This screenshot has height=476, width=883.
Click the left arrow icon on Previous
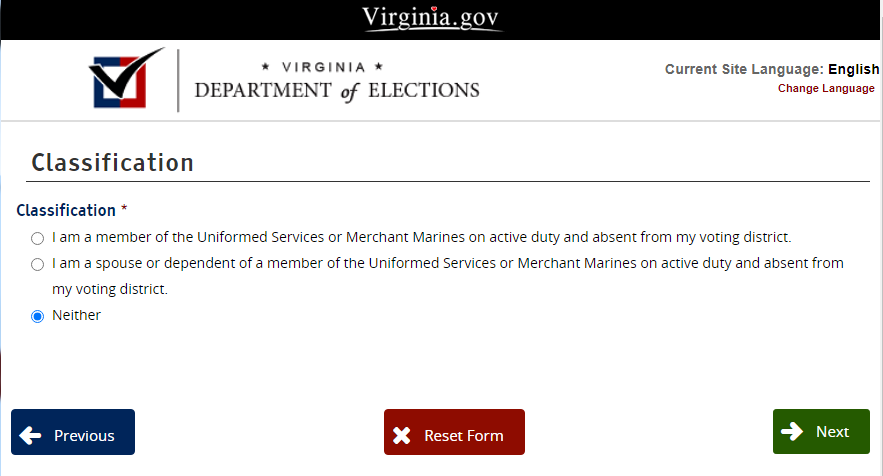point(31,435)
